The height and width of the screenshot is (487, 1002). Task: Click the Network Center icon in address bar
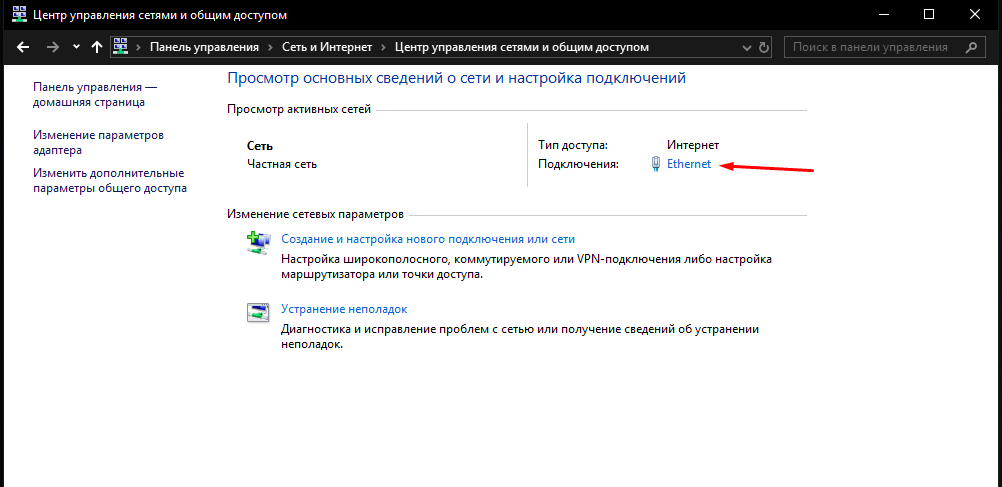(121, 47)
